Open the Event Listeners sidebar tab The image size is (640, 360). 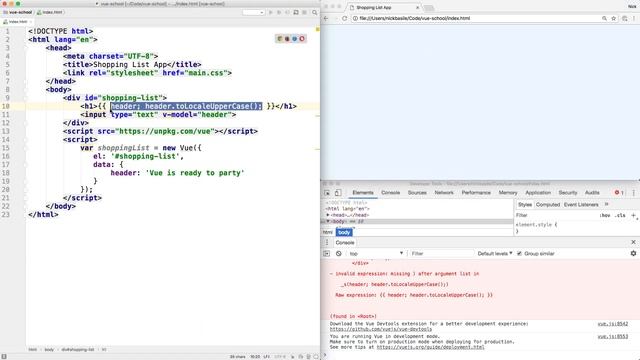click(581, 204)
